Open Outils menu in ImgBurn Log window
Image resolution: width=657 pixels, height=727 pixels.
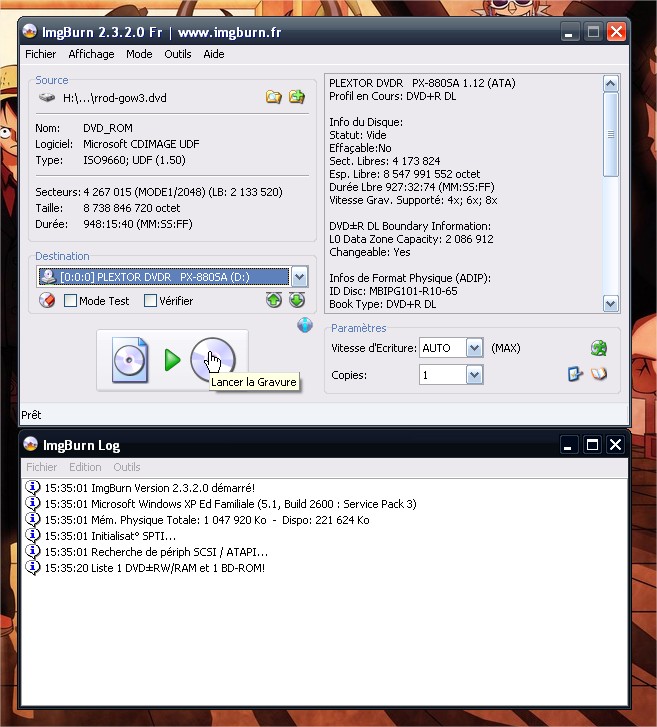coord(127,467)
